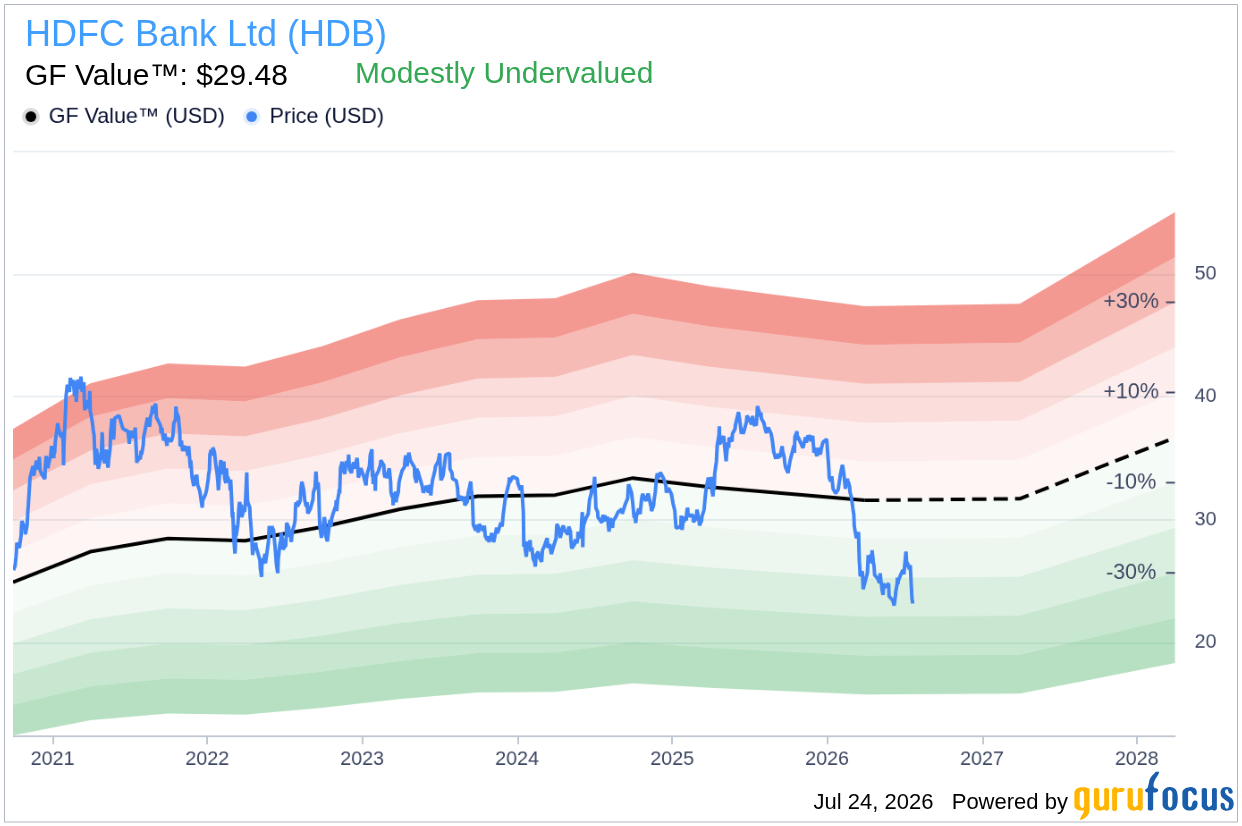Click the last blue price data point
Viewport: 1242px width, 826px height.
point(912,601)
